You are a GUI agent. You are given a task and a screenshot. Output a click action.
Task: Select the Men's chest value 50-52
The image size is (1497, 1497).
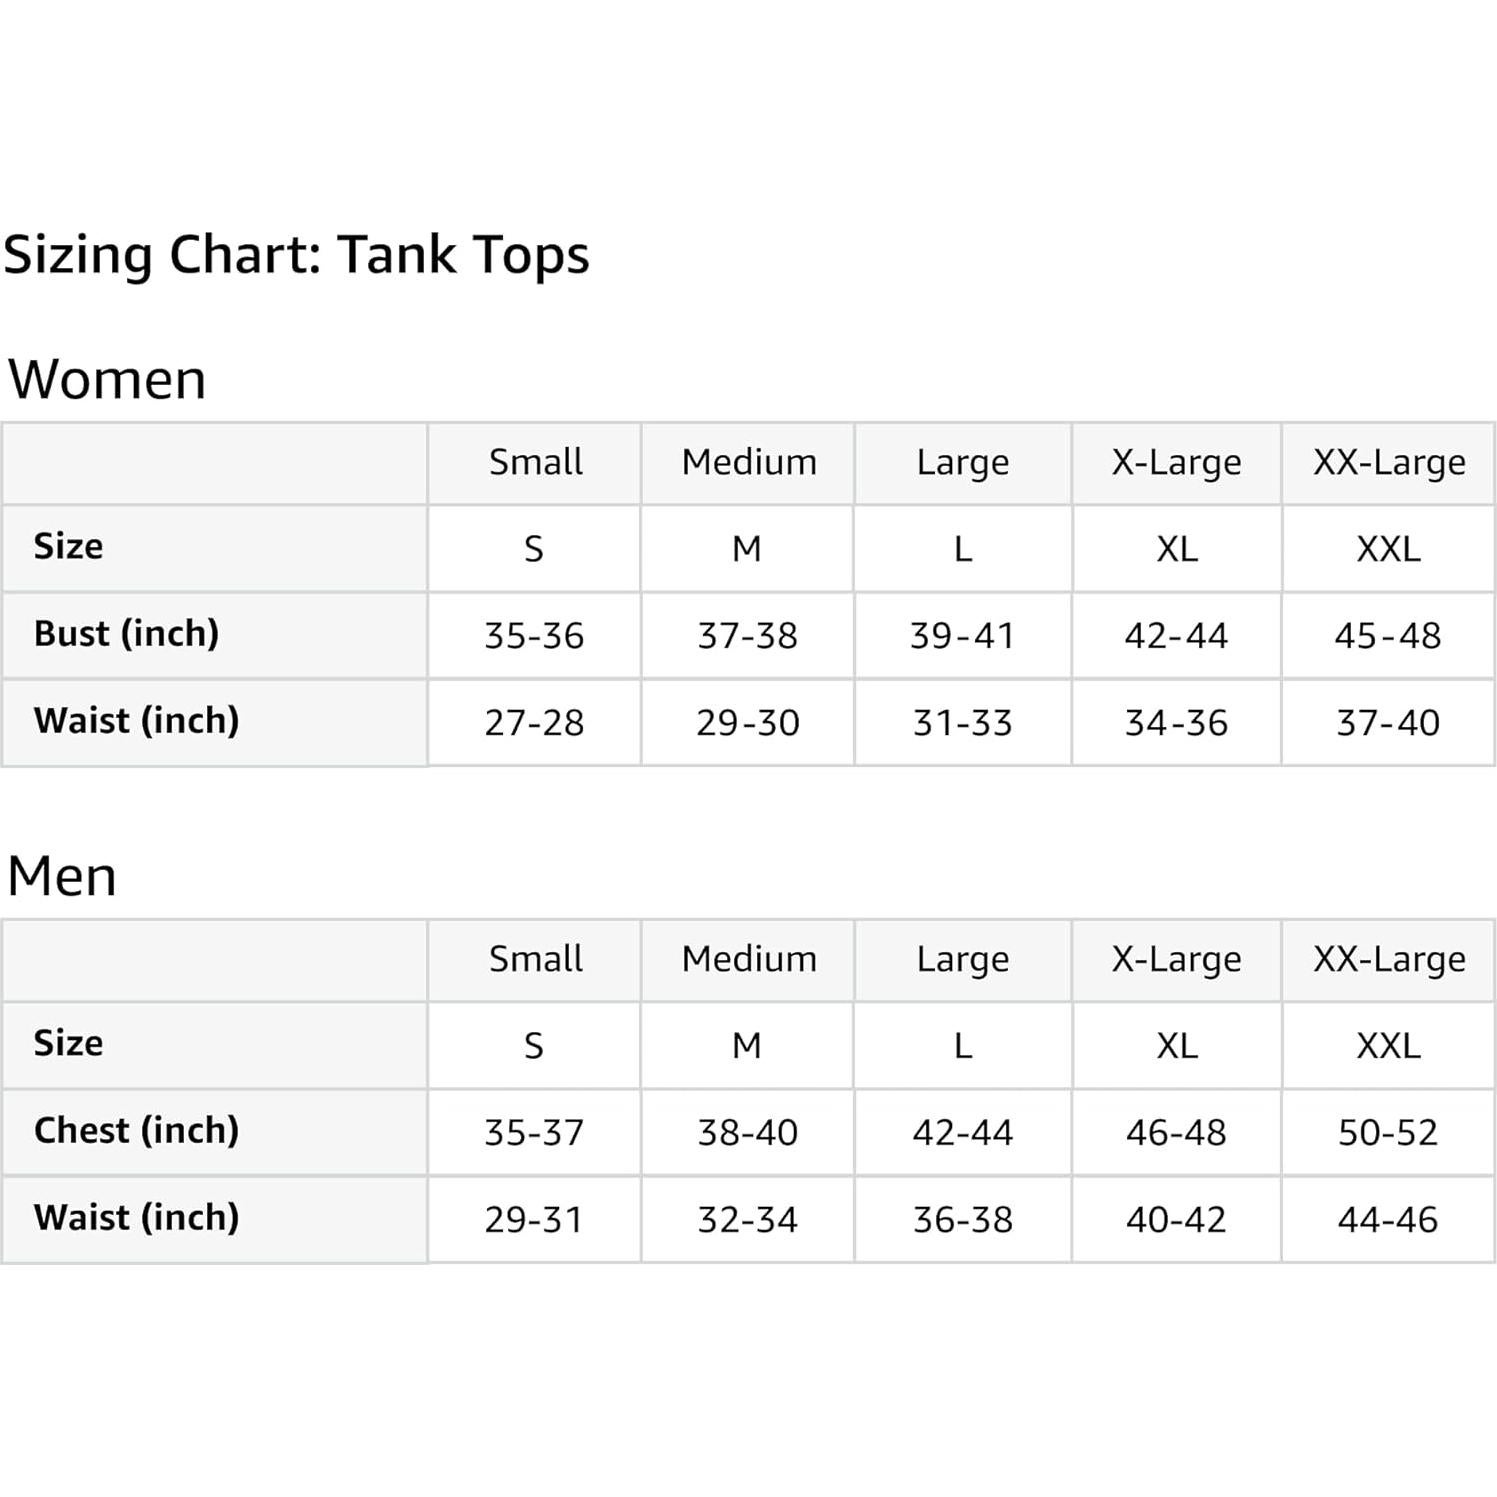point(1387,1133)
